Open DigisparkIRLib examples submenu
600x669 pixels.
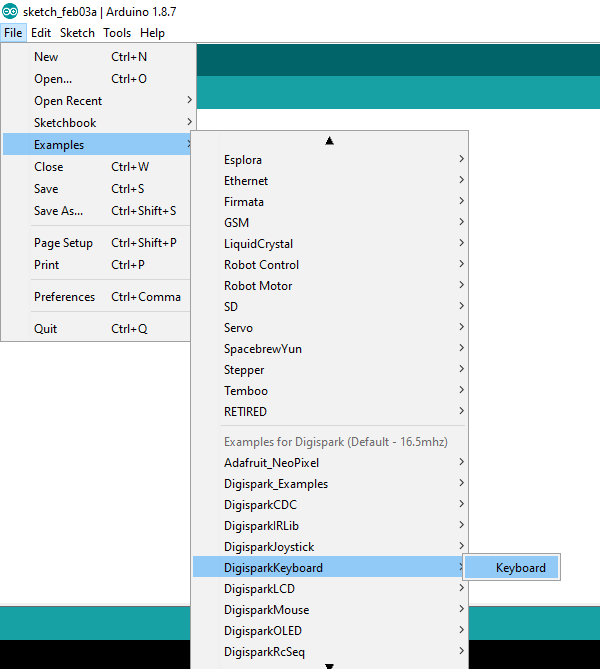(329, 526)
